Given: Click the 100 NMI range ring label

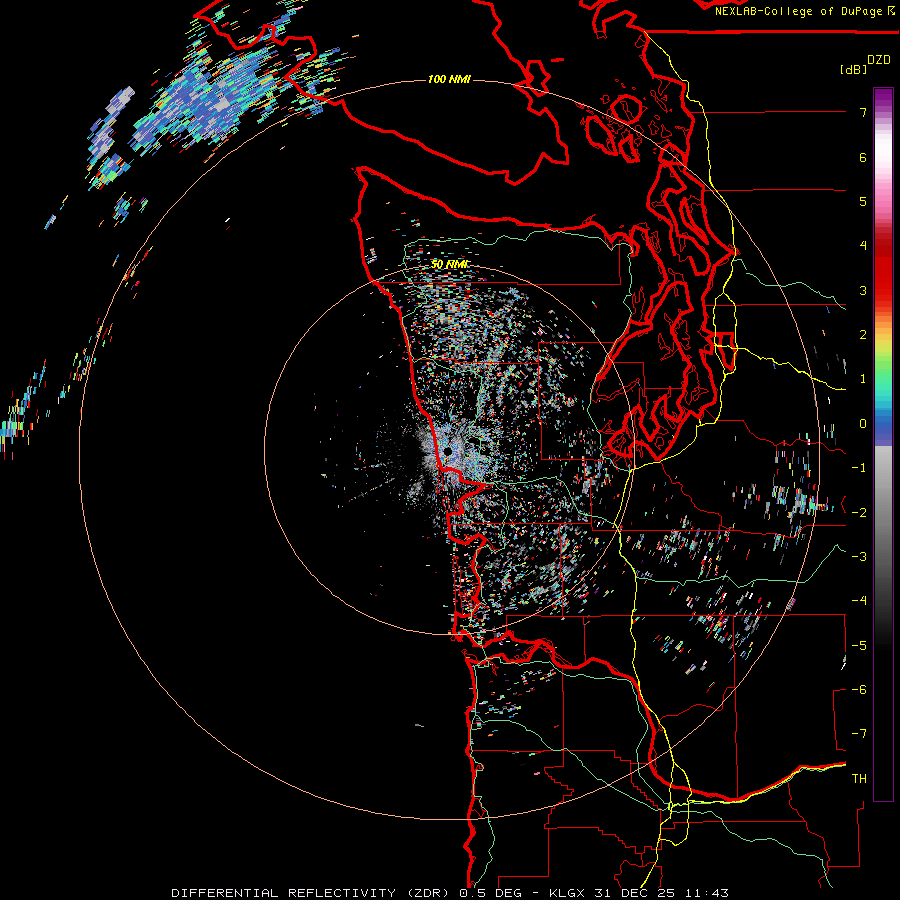Looking at the screenshot, I should coord(449,79).
